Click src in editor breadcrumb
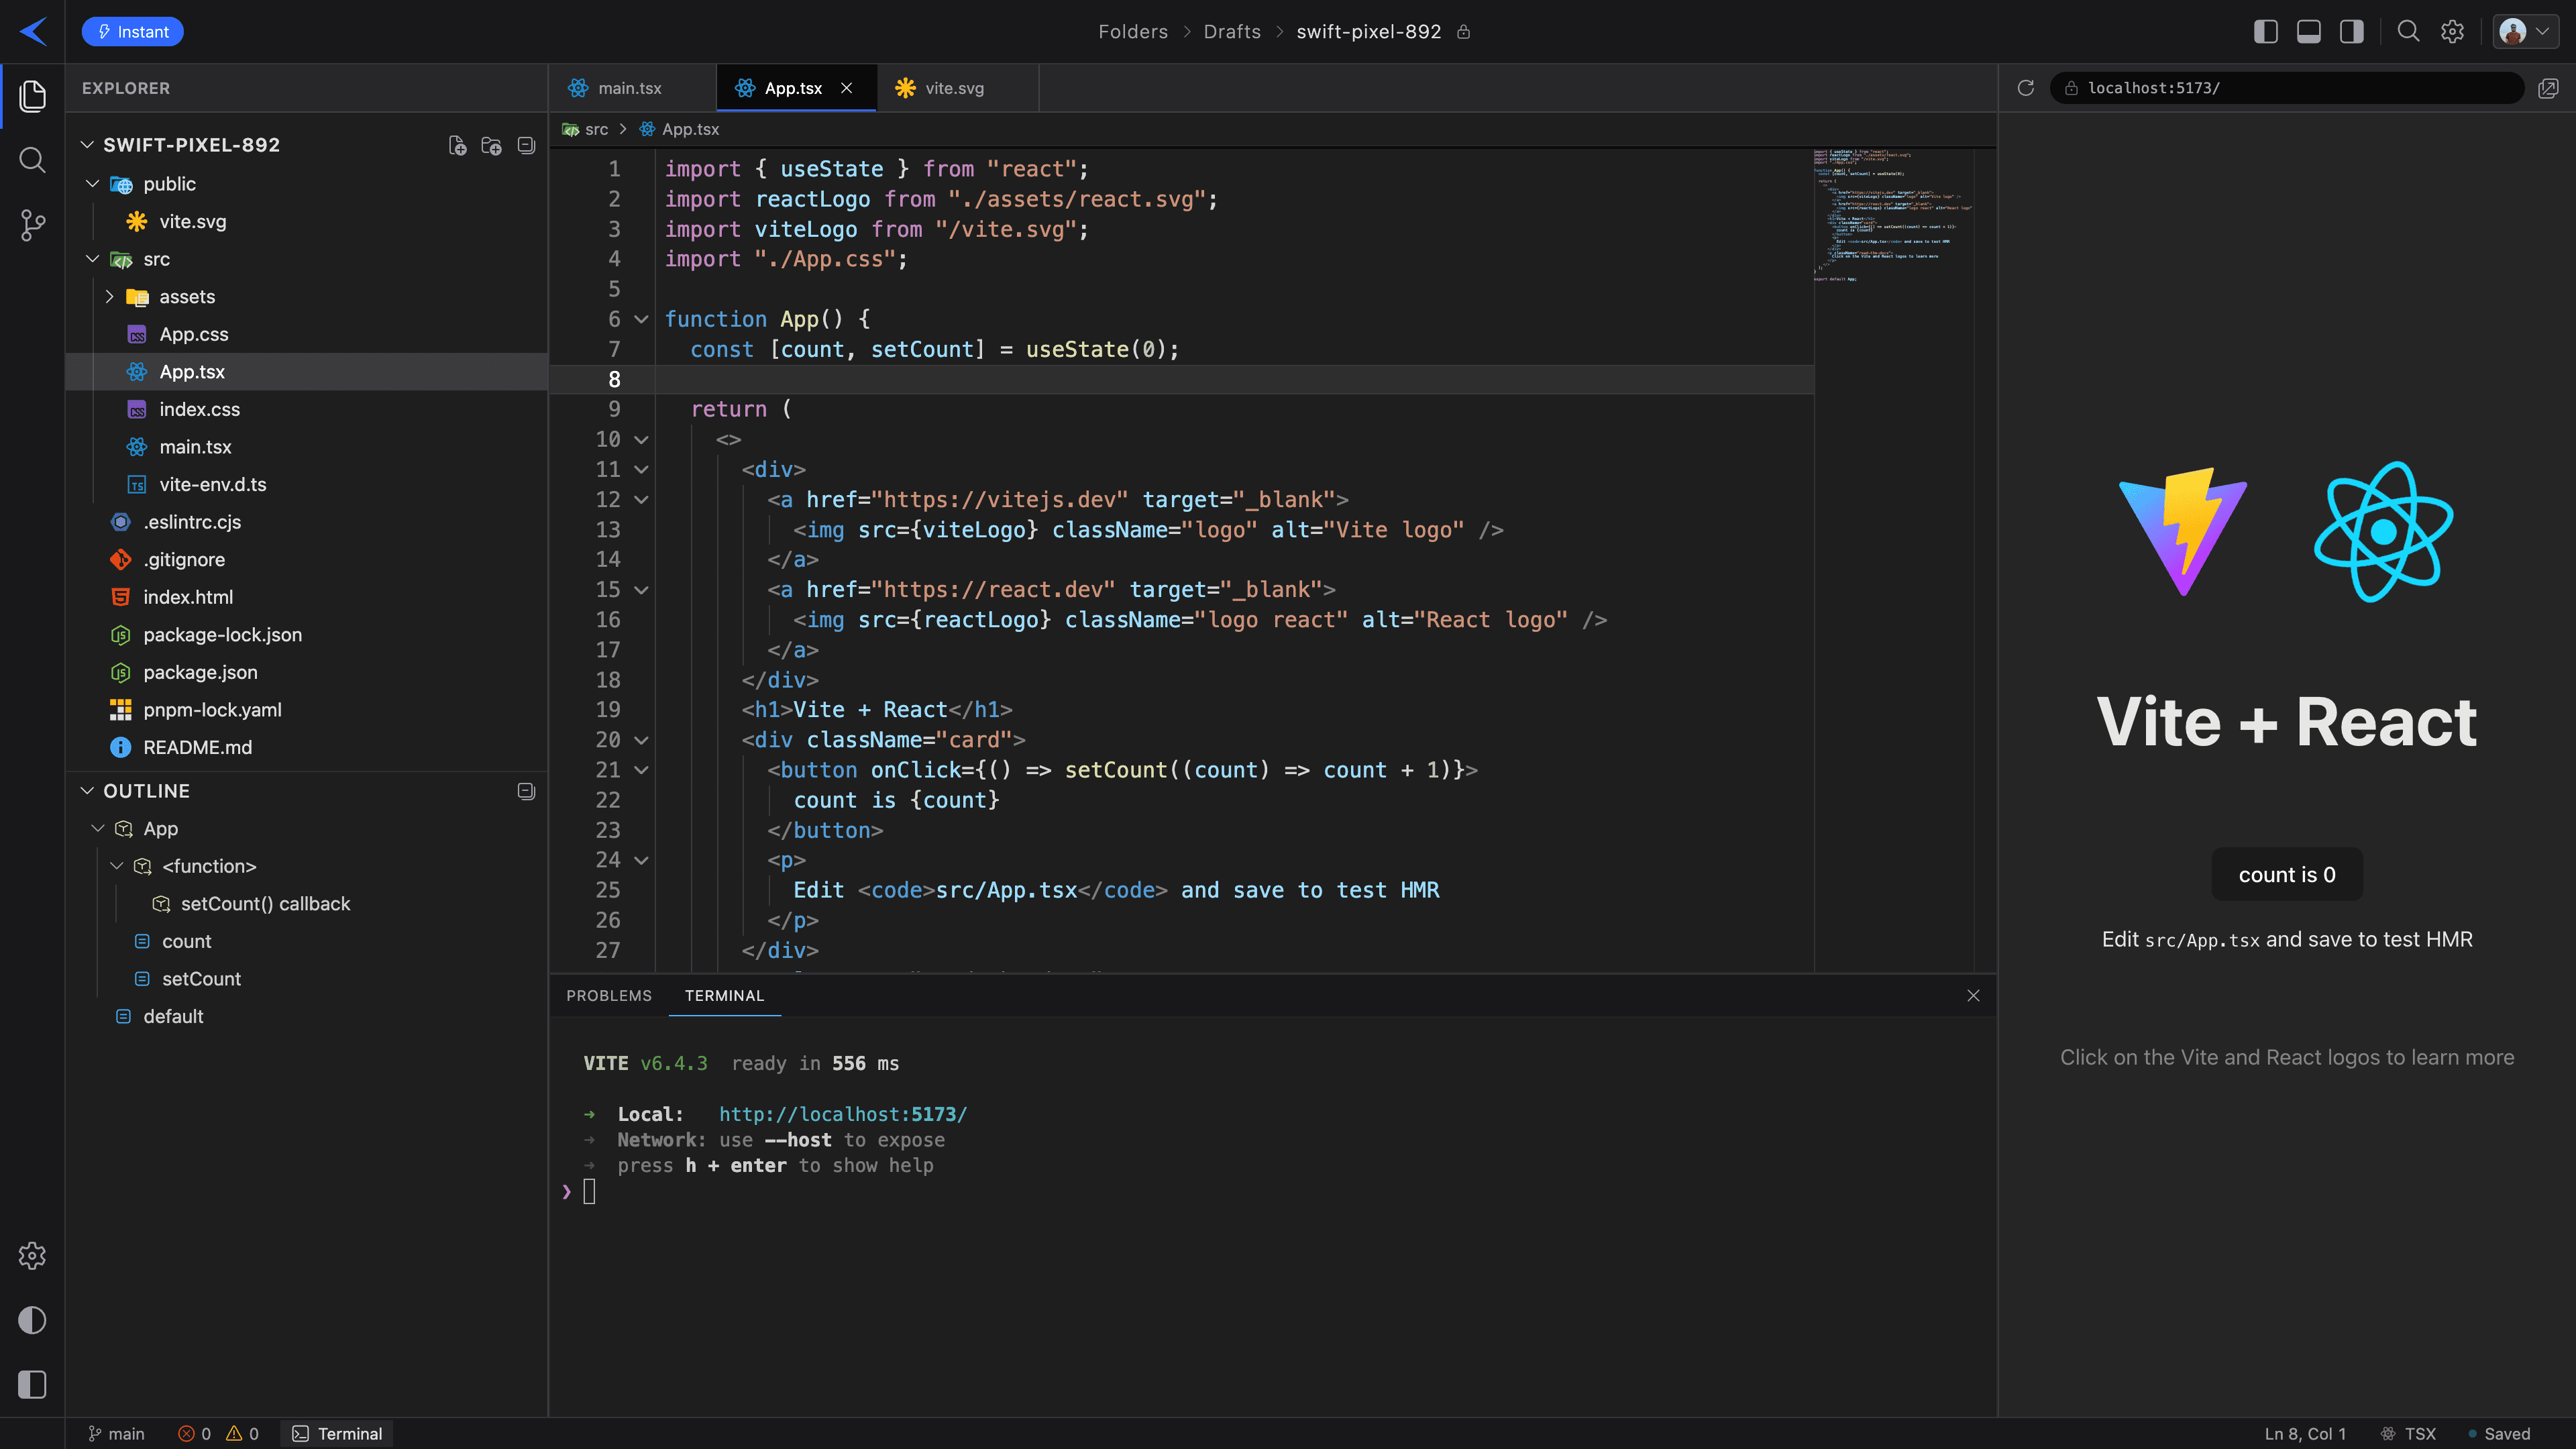Image resolution: width=2576 pixels, height=1449 pixels. 596,129
